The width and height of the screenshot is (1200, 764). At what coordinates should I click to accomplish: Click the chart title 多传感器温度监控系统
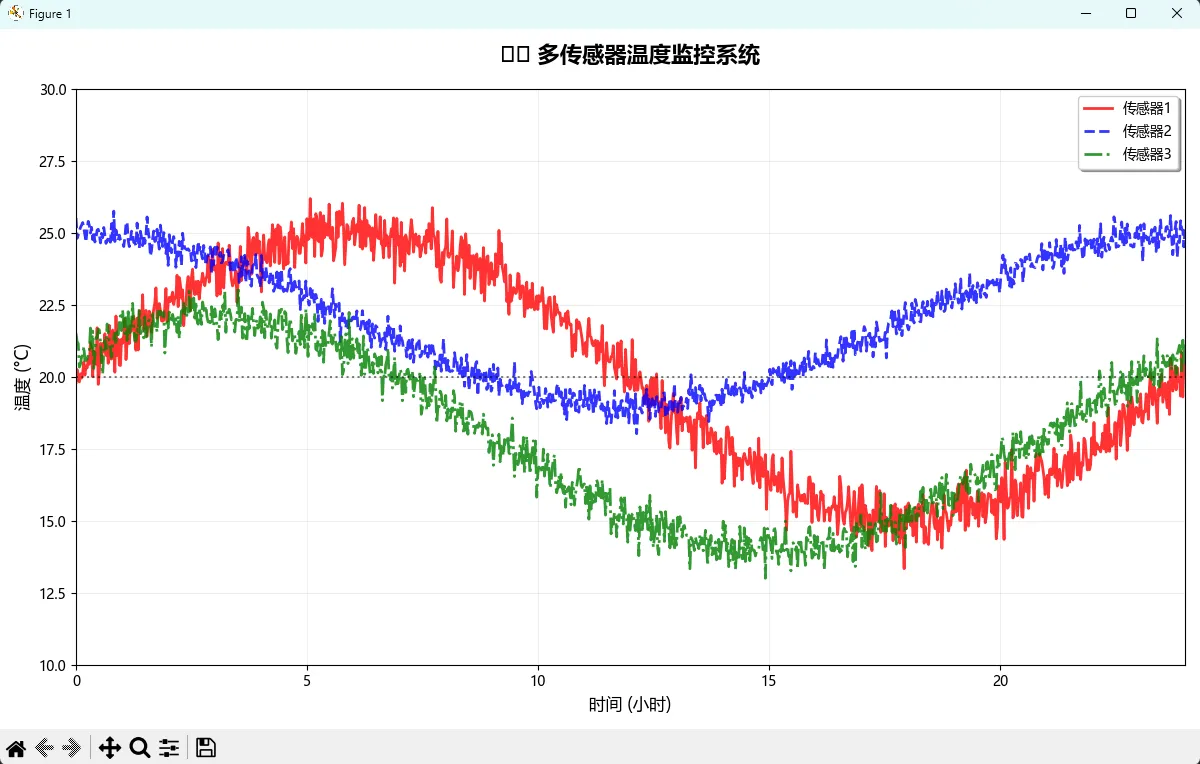click(648, 55)
